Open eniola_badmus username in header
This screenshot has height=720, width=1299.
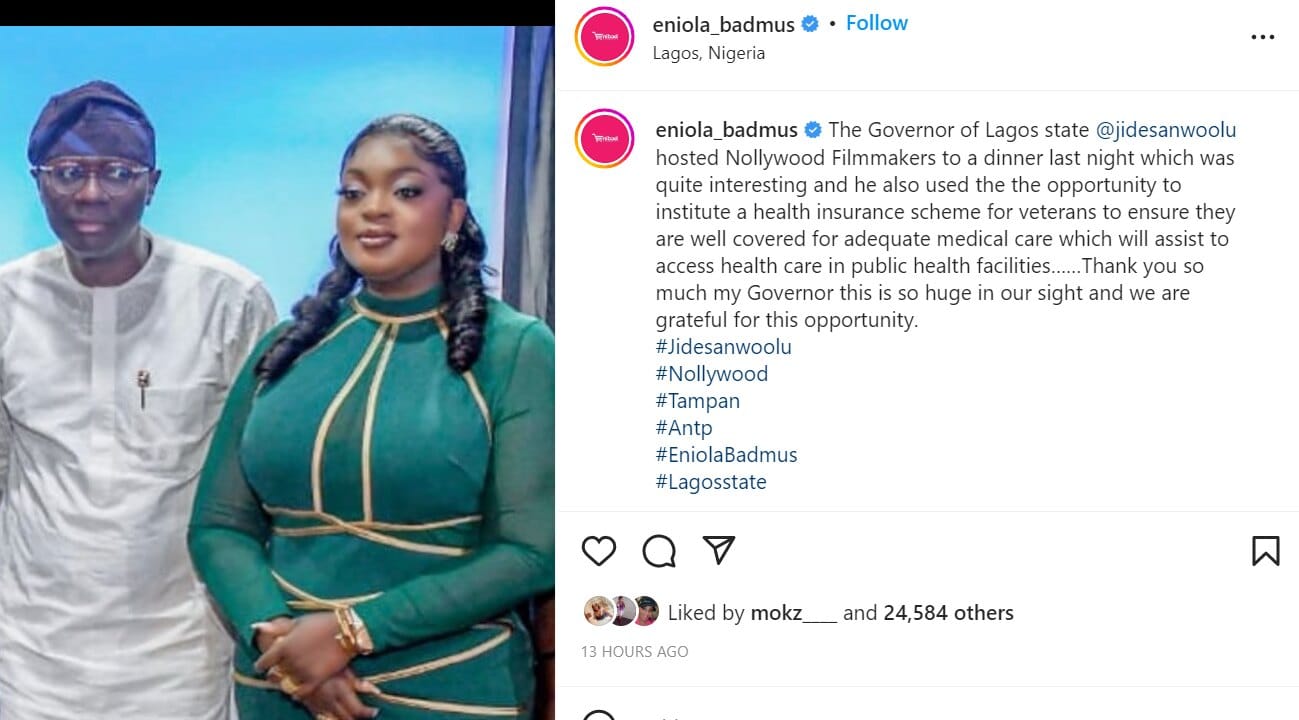(x=725, y=24)
